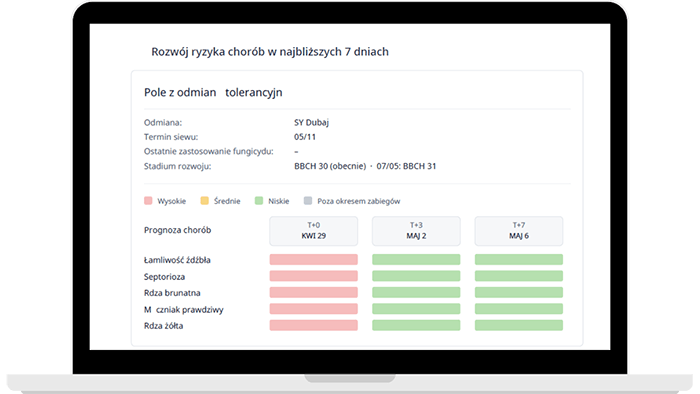Click Łamliwość źdźbła risk bar for MAJ 2
This screenshot has width=700, height=394.
[x=416, y=260]
